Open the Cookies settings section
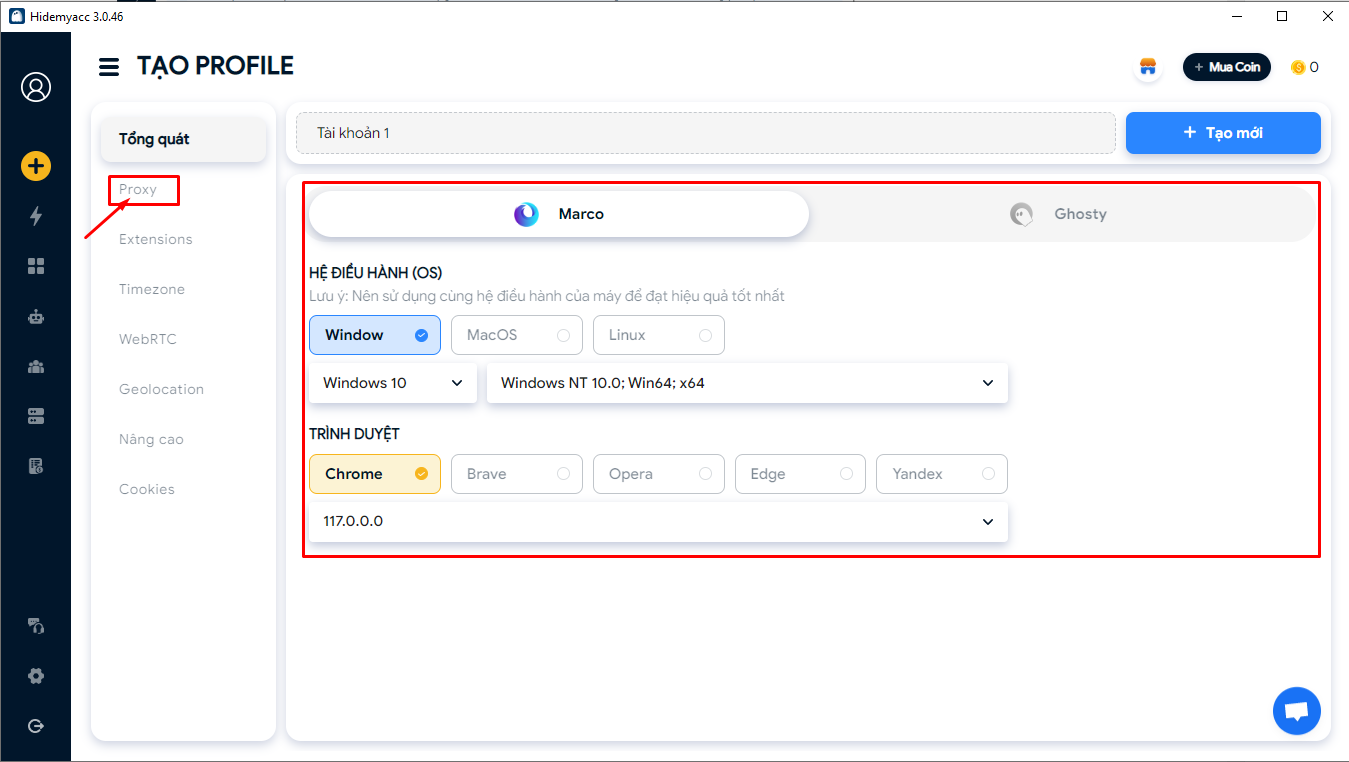The width and height of the screenshot is (1349, 762). (x=147, y=489)
